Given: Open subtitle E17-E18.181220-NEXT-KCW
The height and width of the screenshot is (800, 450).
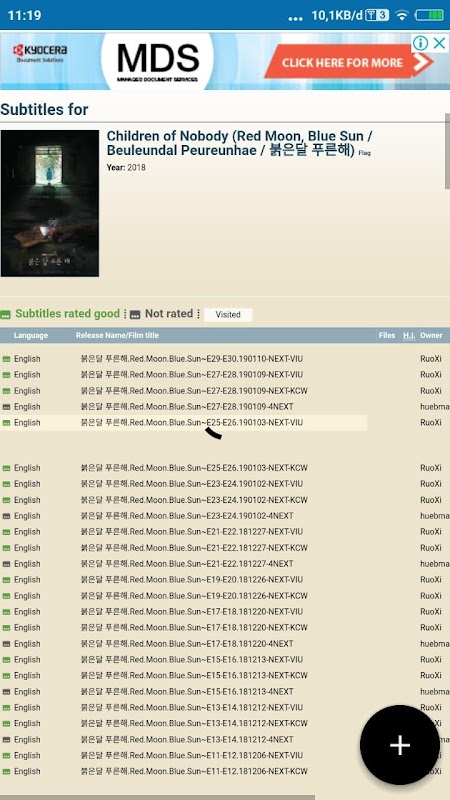Looking at the screenshot, I should [x=194, y=628].
